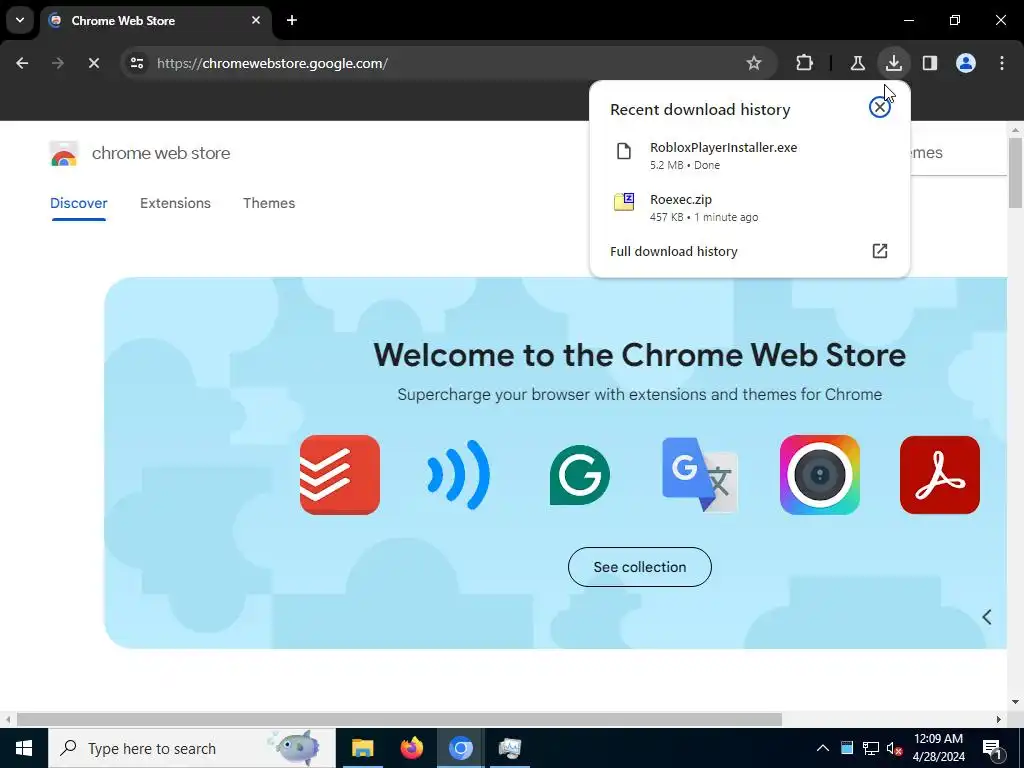This screenshot has width=1024, height=768.
Task: Toggle the side panel icon
Action: (929, 63)
